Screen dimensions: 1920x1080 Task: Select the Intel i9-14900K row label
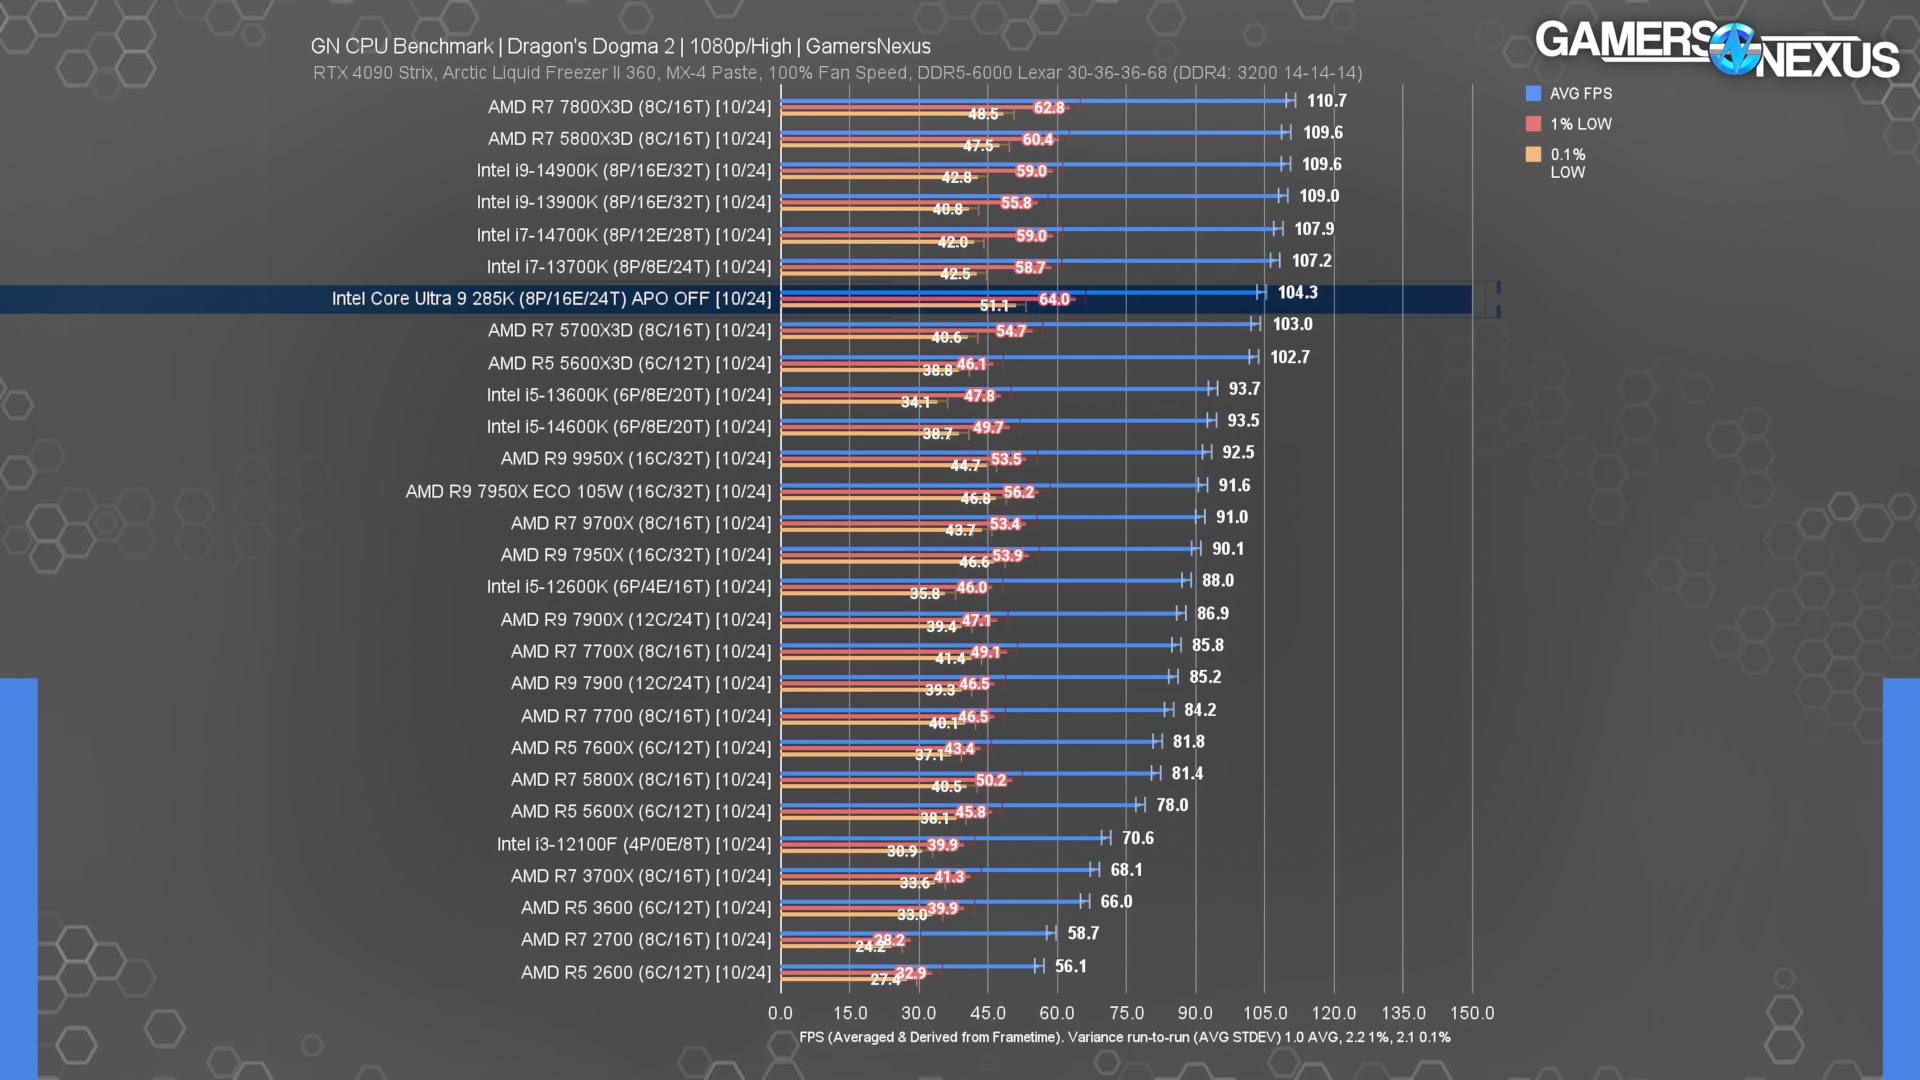(x=624, y=171)
